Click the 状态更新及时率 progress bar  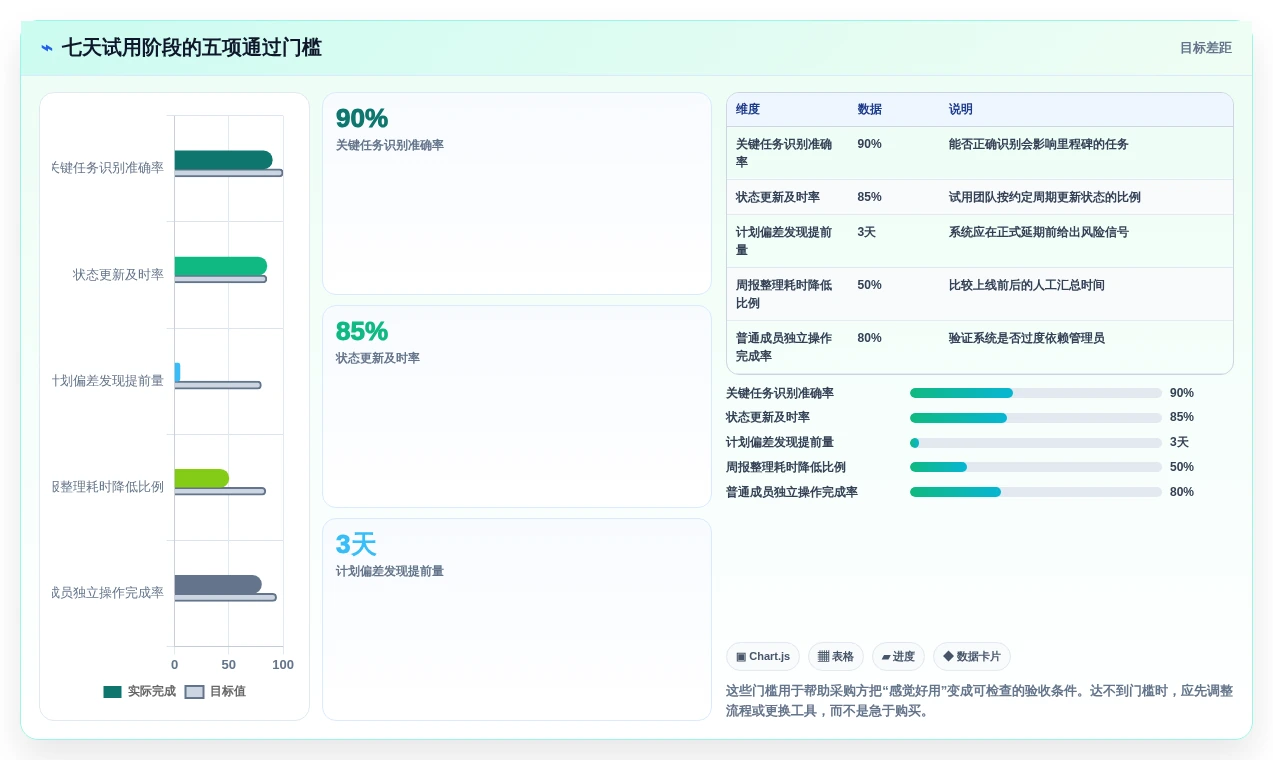tap(1036, 418)
